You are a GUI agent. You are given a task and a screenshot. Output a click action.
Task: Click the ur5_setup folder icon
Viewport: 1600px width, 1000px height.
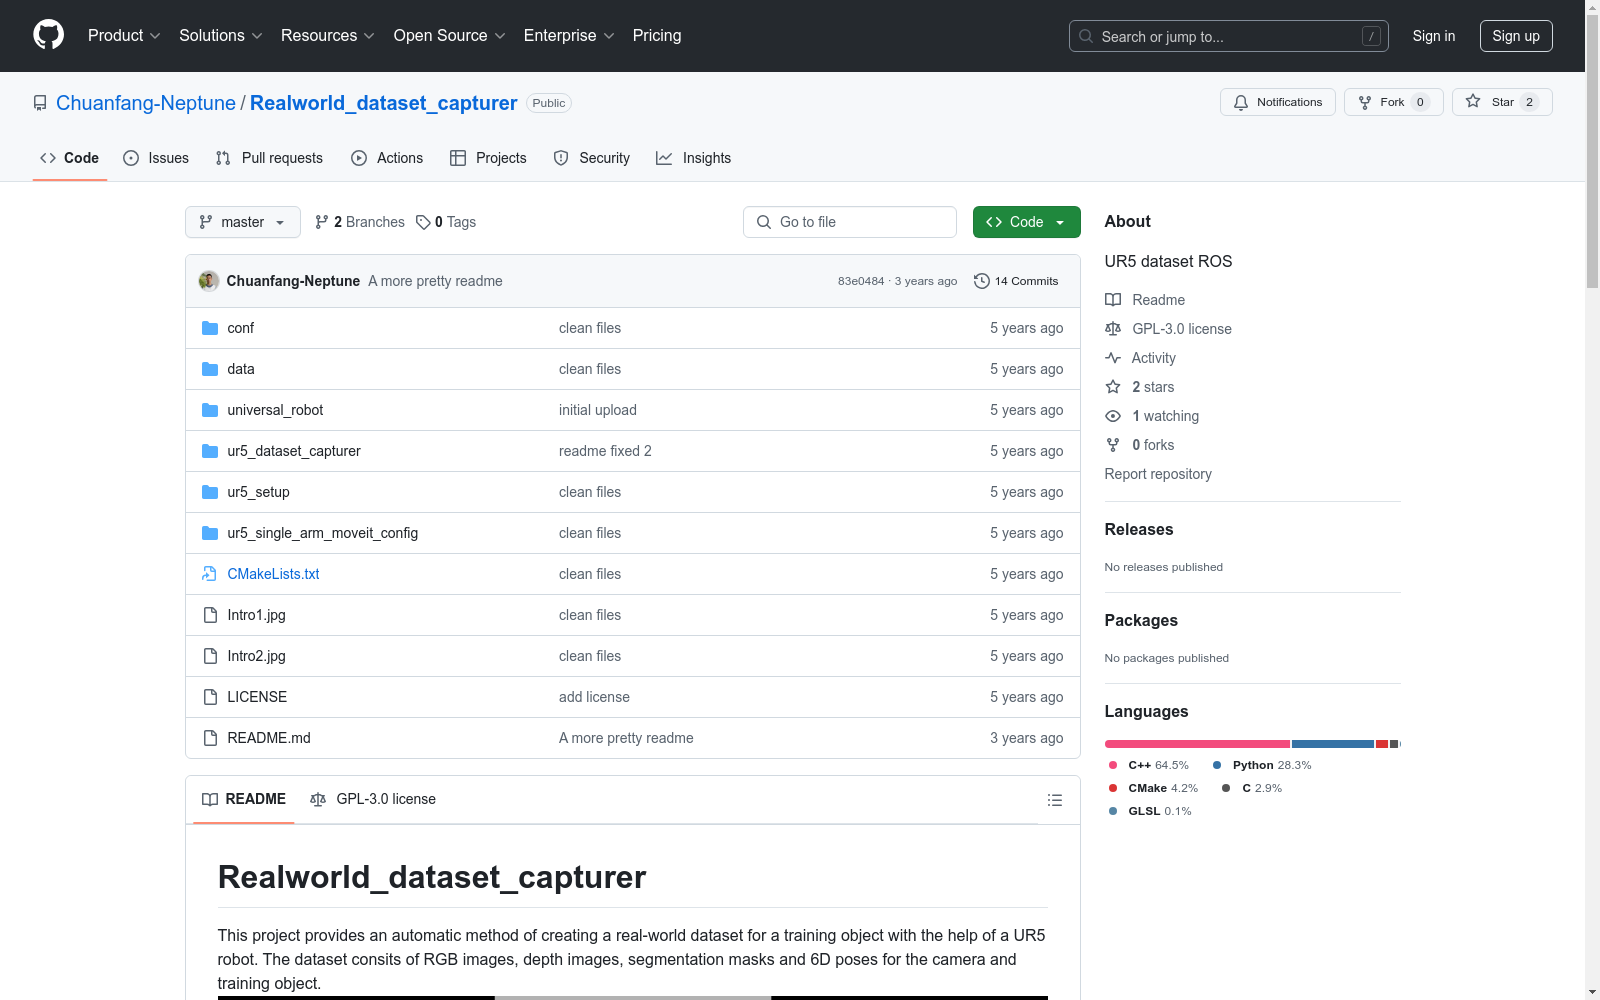210,492
